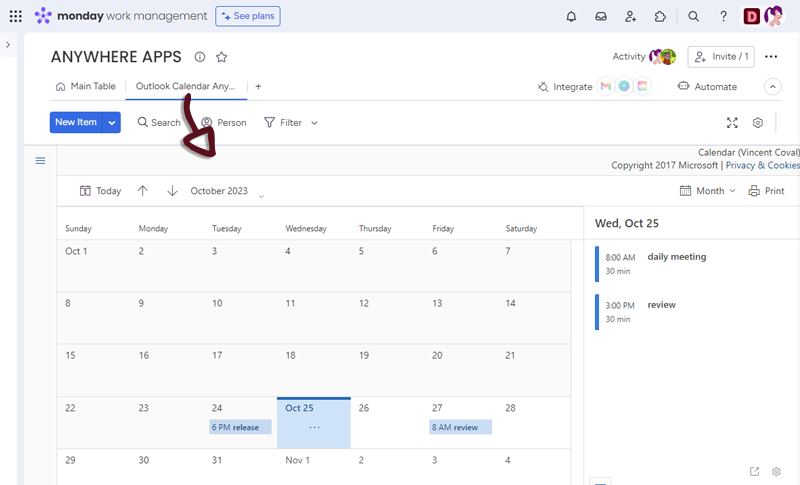Open the apps marketplace puzzle icon

[x=660, y=16]
